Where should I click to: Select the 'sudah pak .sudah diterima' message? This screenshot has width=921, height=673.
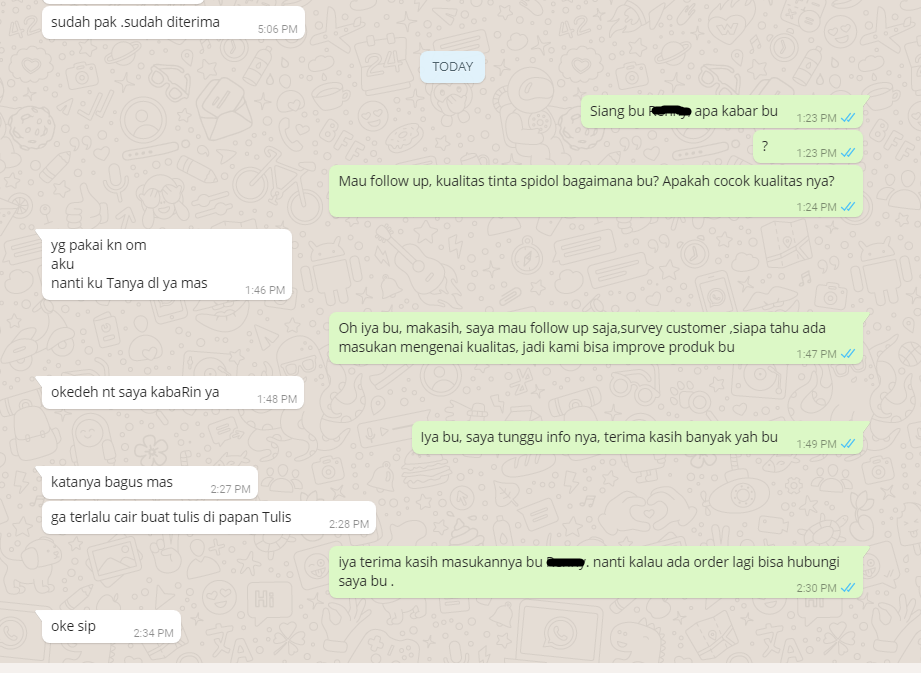[173, 23]
